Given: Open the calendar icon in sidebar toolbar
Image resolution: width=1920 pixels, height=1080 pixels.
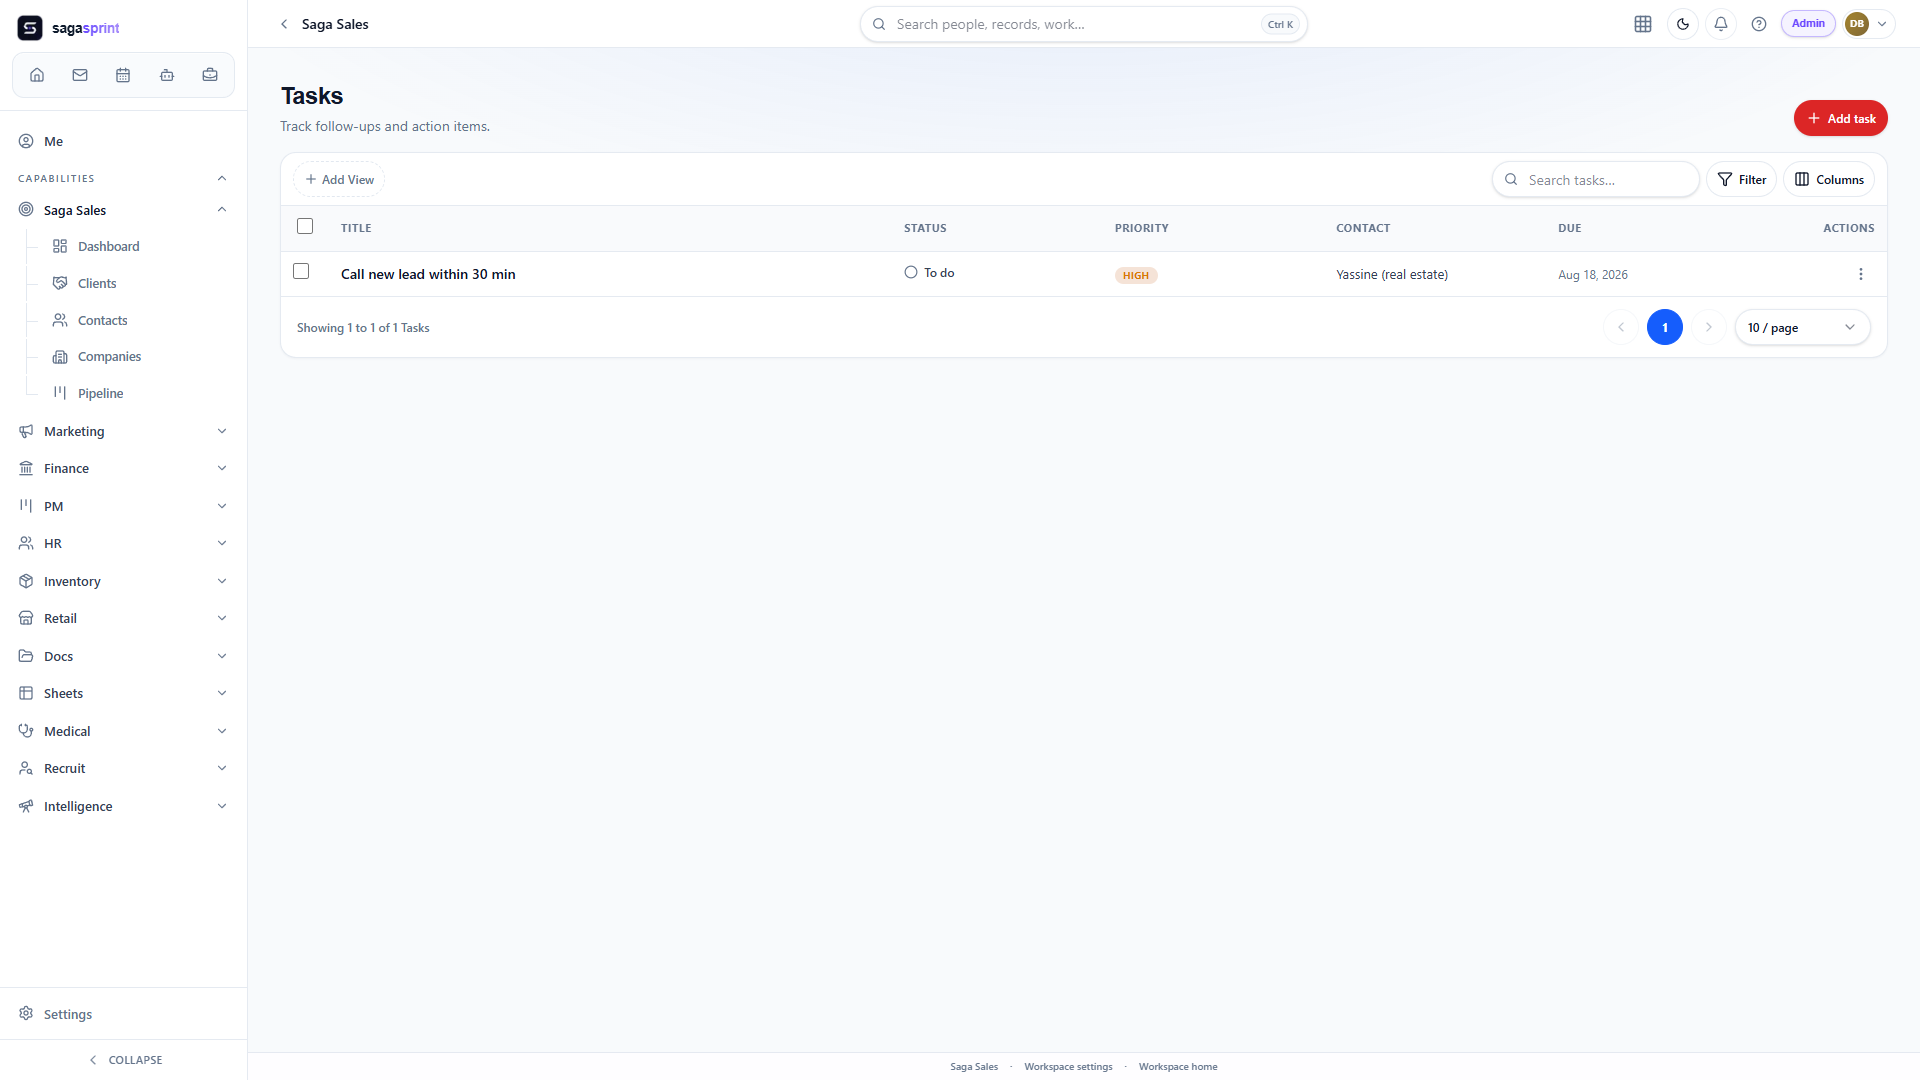Looking at the screenshot, I should 123,75.
